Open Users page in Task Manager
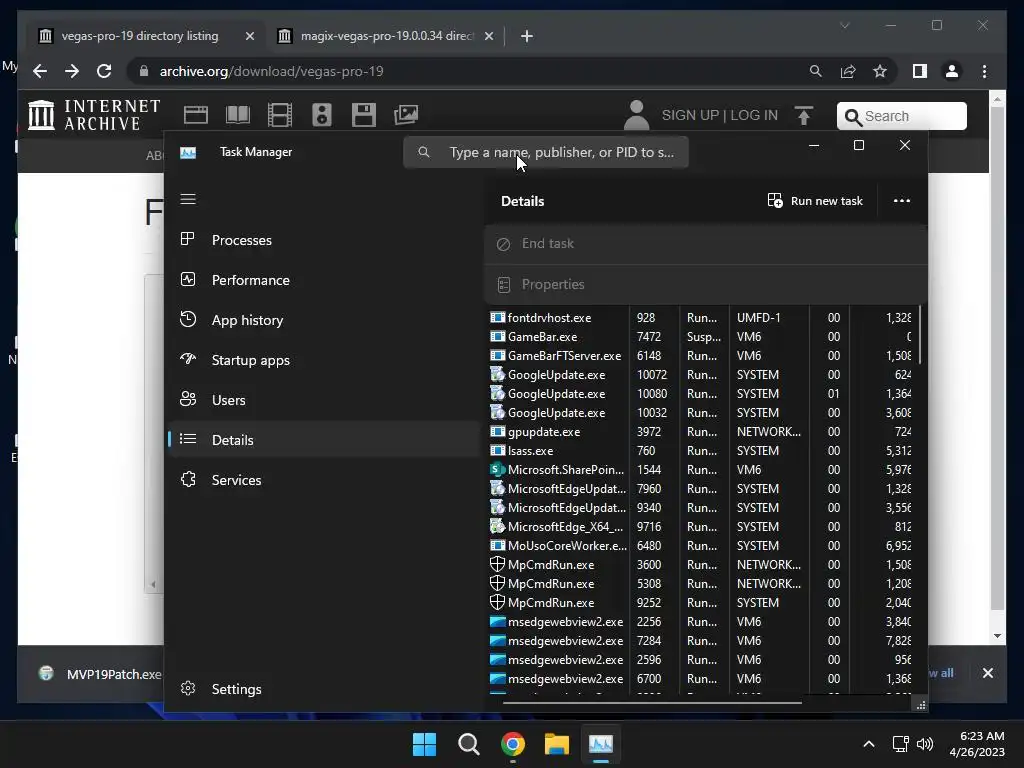Screen dimensions: 1024x768 coord(323,400)
